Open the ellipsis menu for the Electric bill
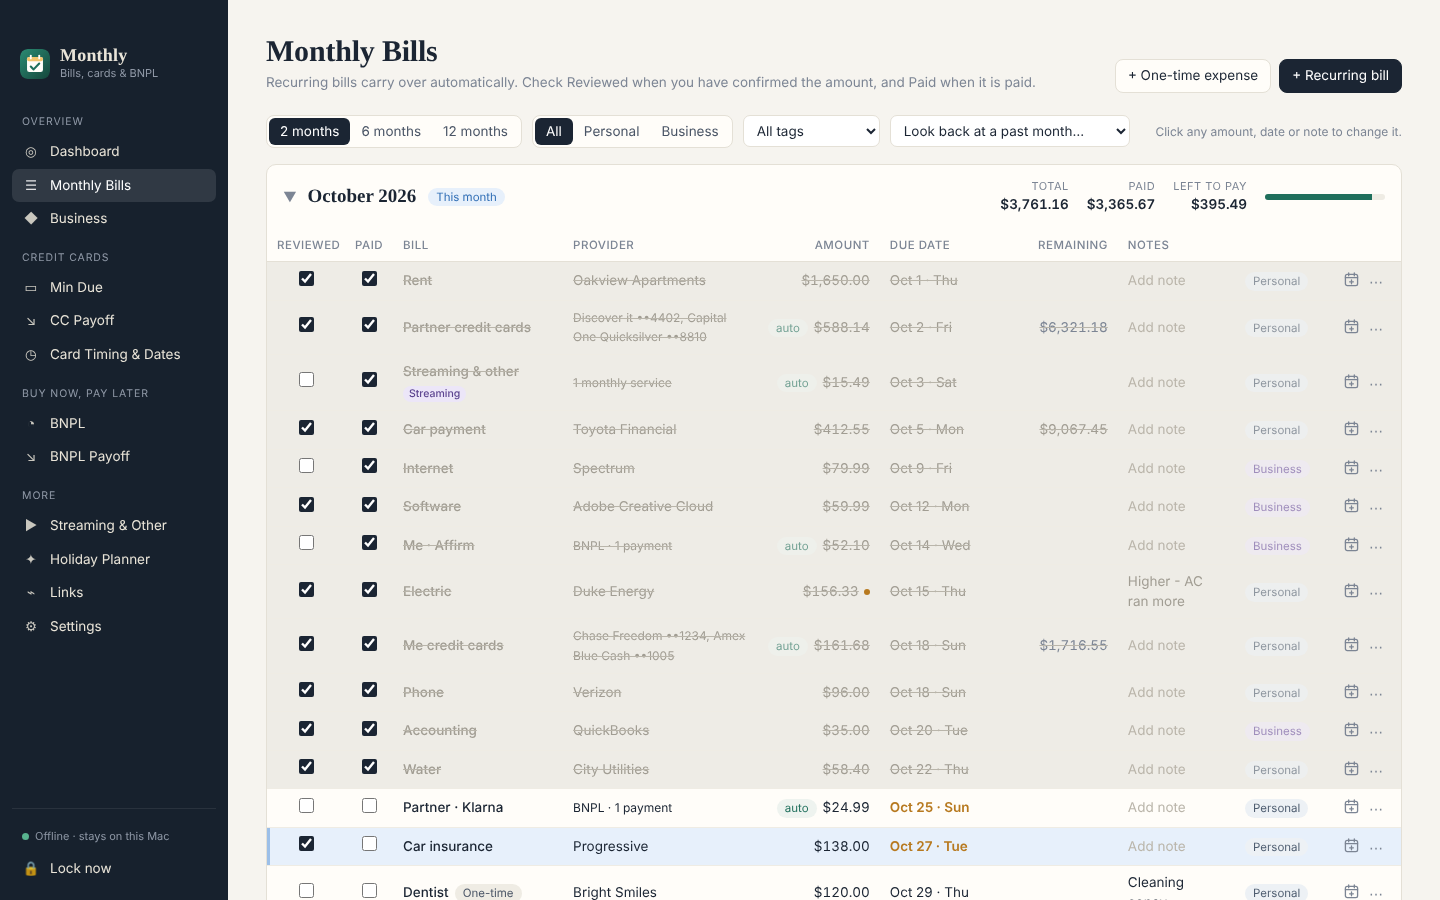Screen dimensions: 1440x900 click(x=1376, y=592)
